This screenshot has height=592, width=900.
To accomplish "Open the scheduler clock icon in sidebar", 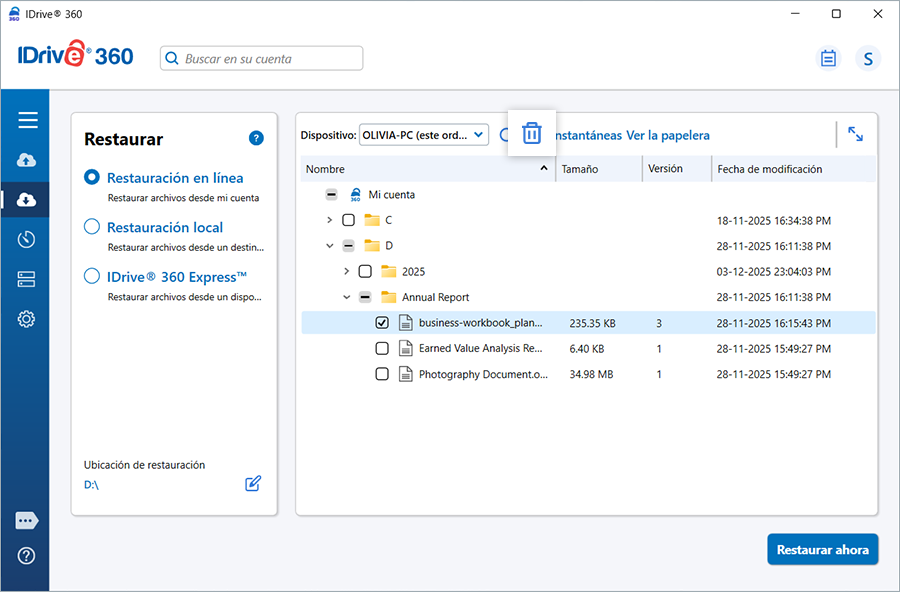I will 27,240.
